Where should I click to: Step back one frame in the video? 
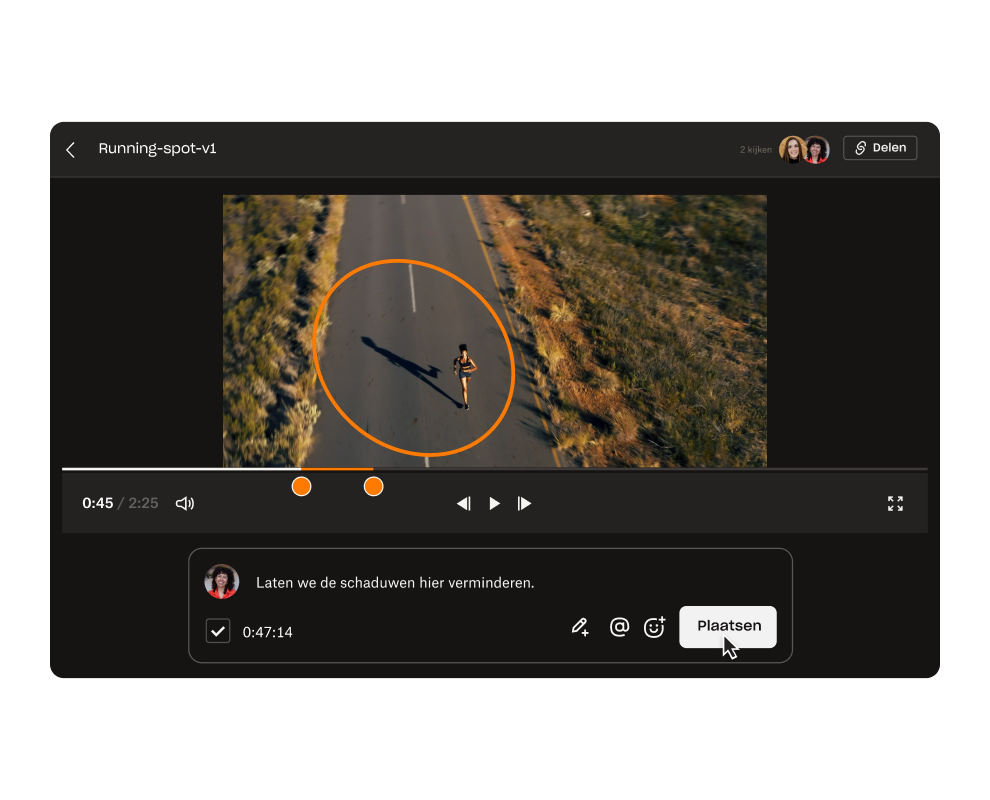464,503
